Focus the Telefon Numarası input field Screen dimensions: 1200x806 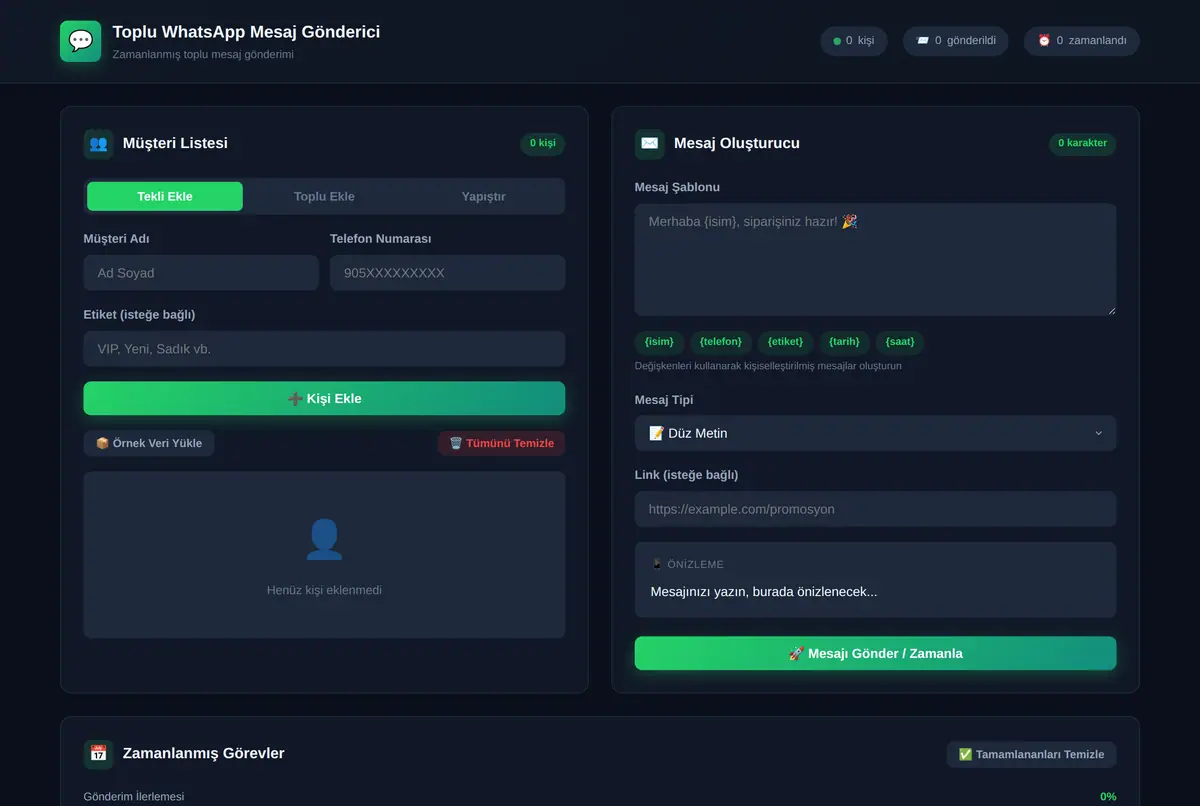(x=447, y=273)
